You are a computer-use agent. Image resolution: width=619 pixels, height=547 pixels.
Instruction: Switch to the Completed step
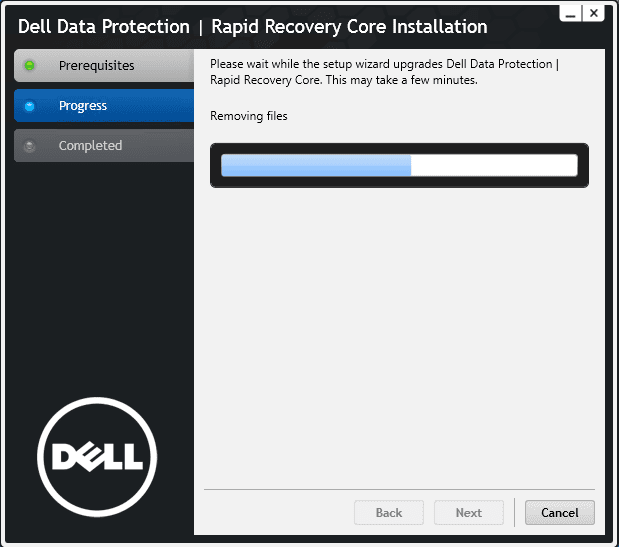tap(90, 146)
